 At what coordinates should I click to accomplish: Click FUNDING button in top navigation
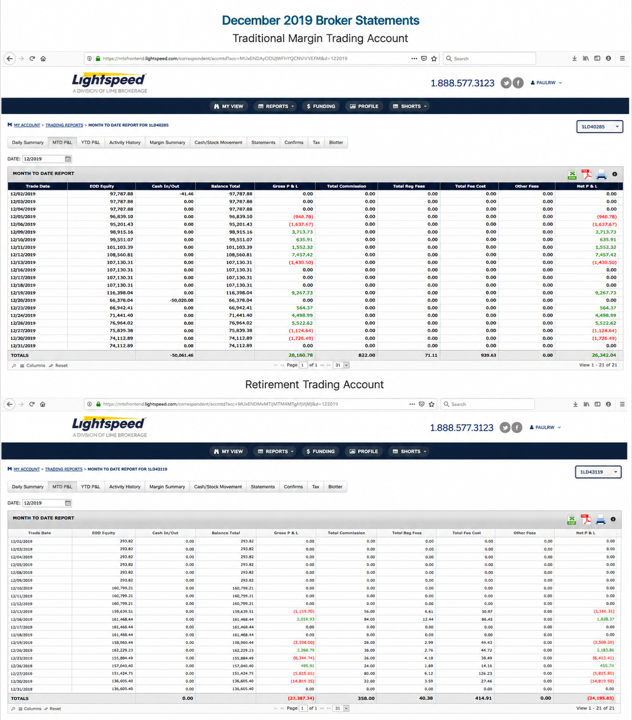tap(321, 106)
